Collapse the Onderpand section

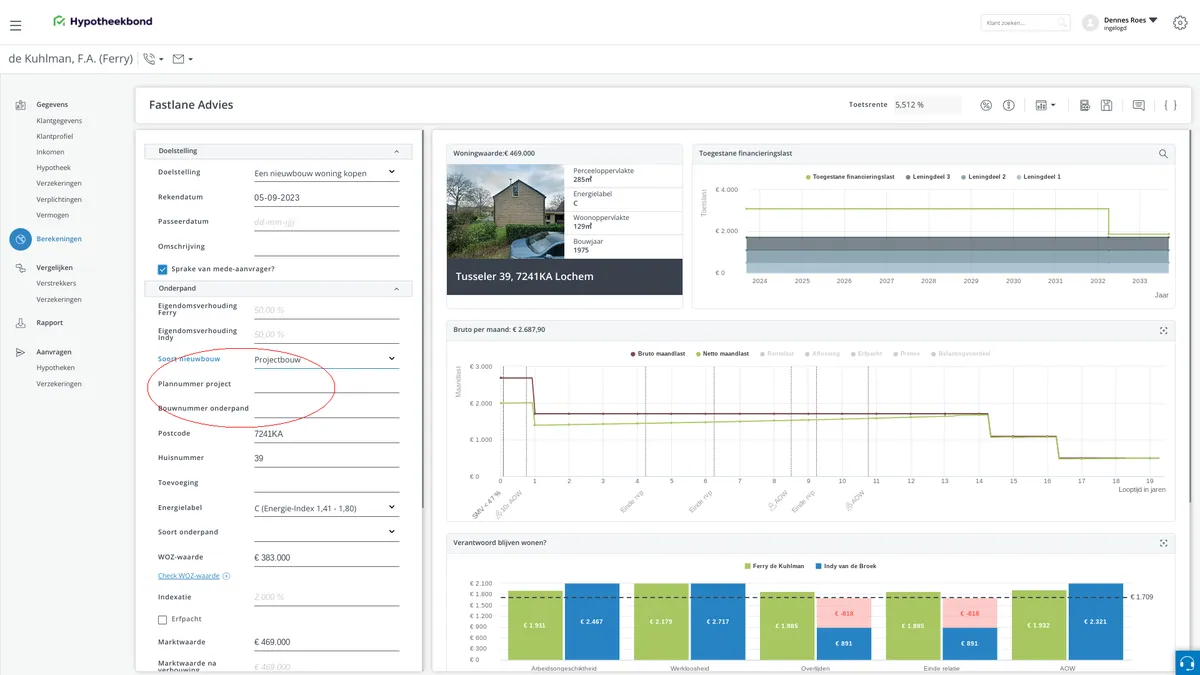(x=396, y=289)
